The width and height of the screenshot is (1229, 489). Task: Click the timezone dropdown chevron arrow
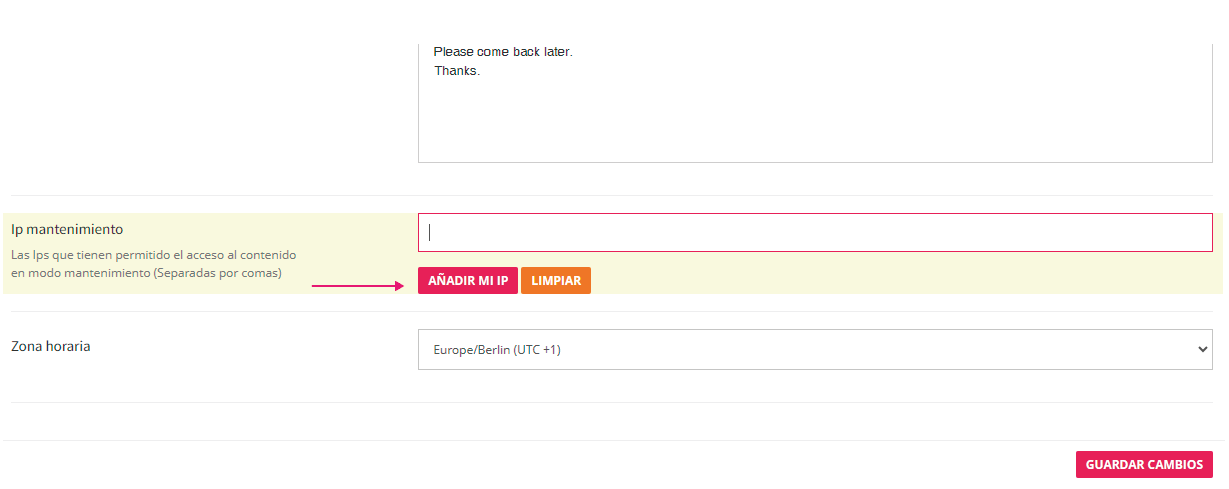coord(1202,350)
